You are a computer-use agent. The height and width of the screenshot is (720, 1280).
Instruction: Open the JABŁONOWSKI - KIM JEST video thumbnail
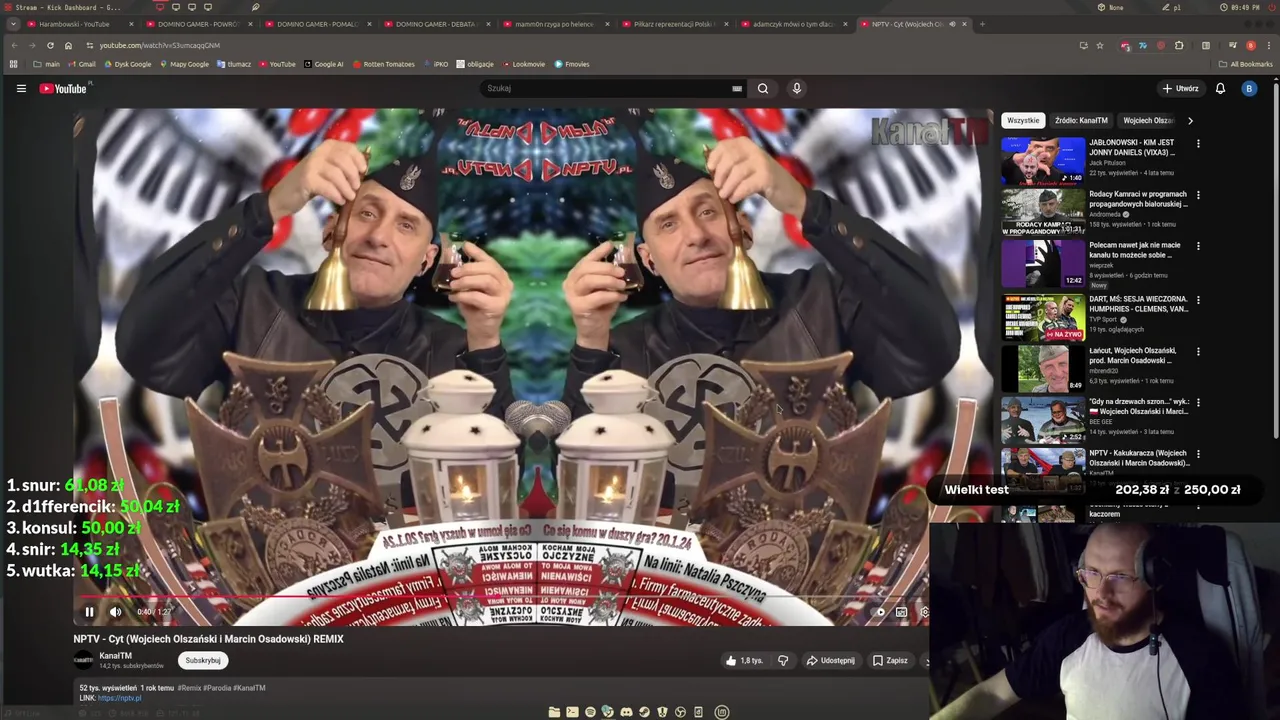pyautogui.click(x=1043, y=160)
